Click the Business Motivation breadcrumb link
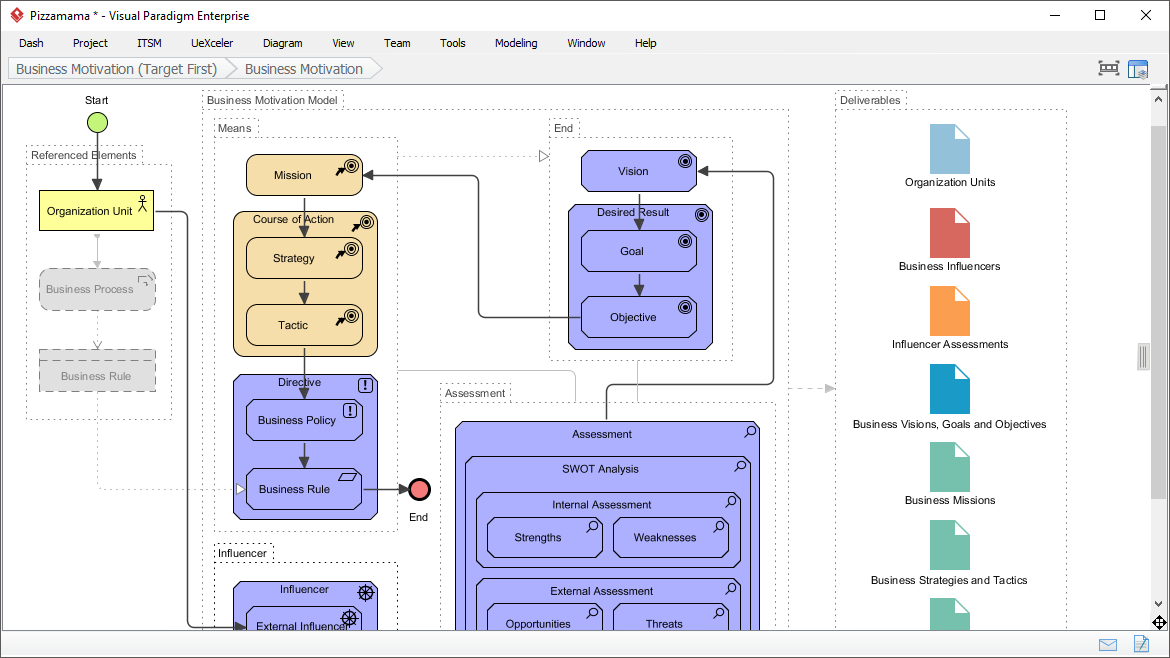 [x=302, y=68]
